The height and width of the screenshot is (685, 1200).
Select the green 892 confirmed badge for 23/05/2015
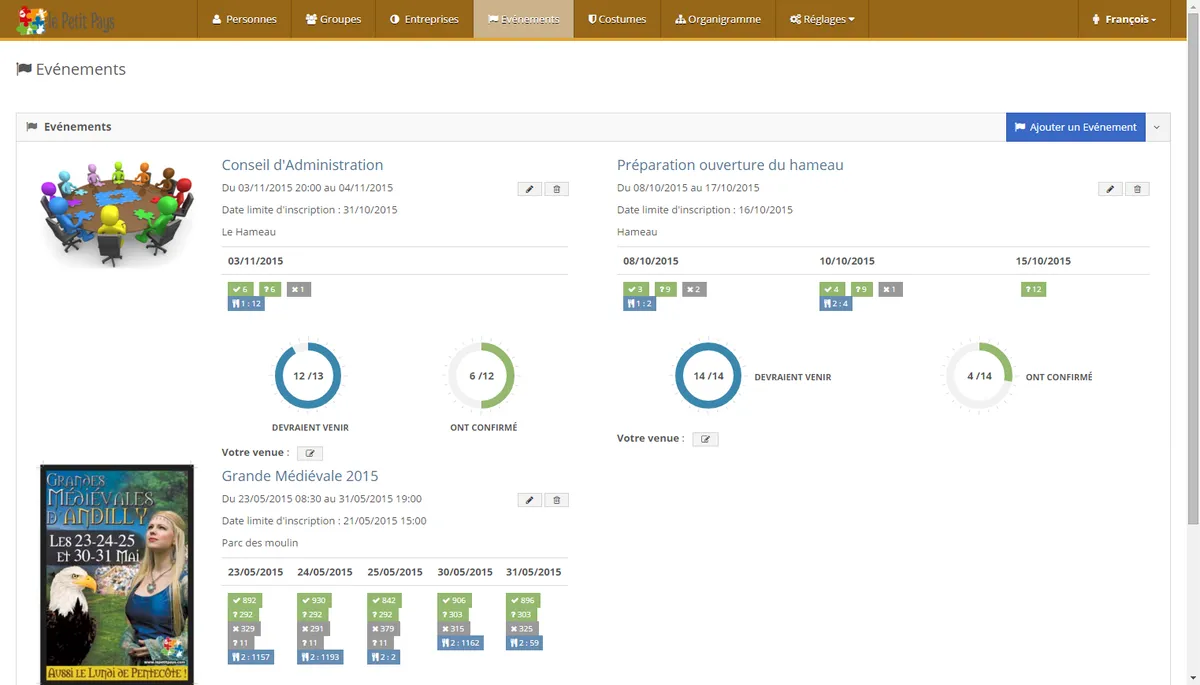[x=244, y=601]
